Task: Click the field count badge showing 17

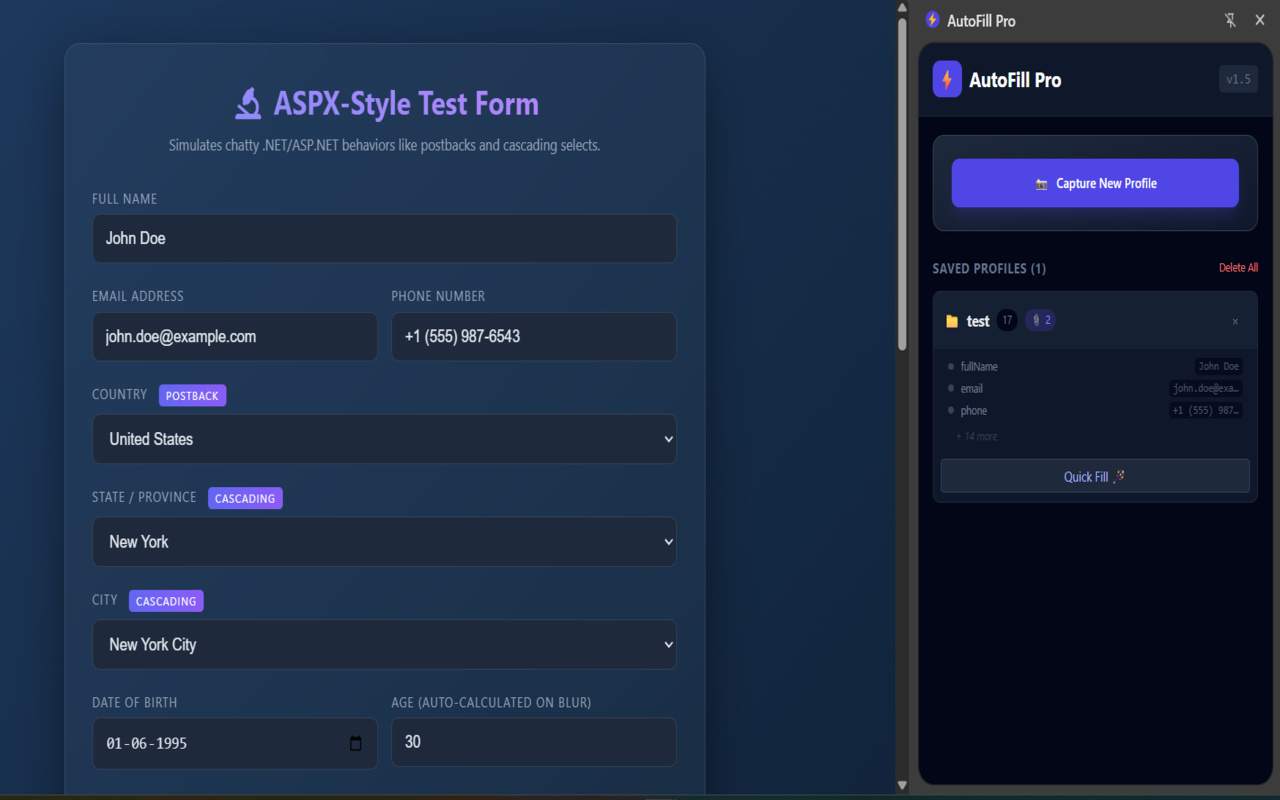Action: pos(1007,320)
